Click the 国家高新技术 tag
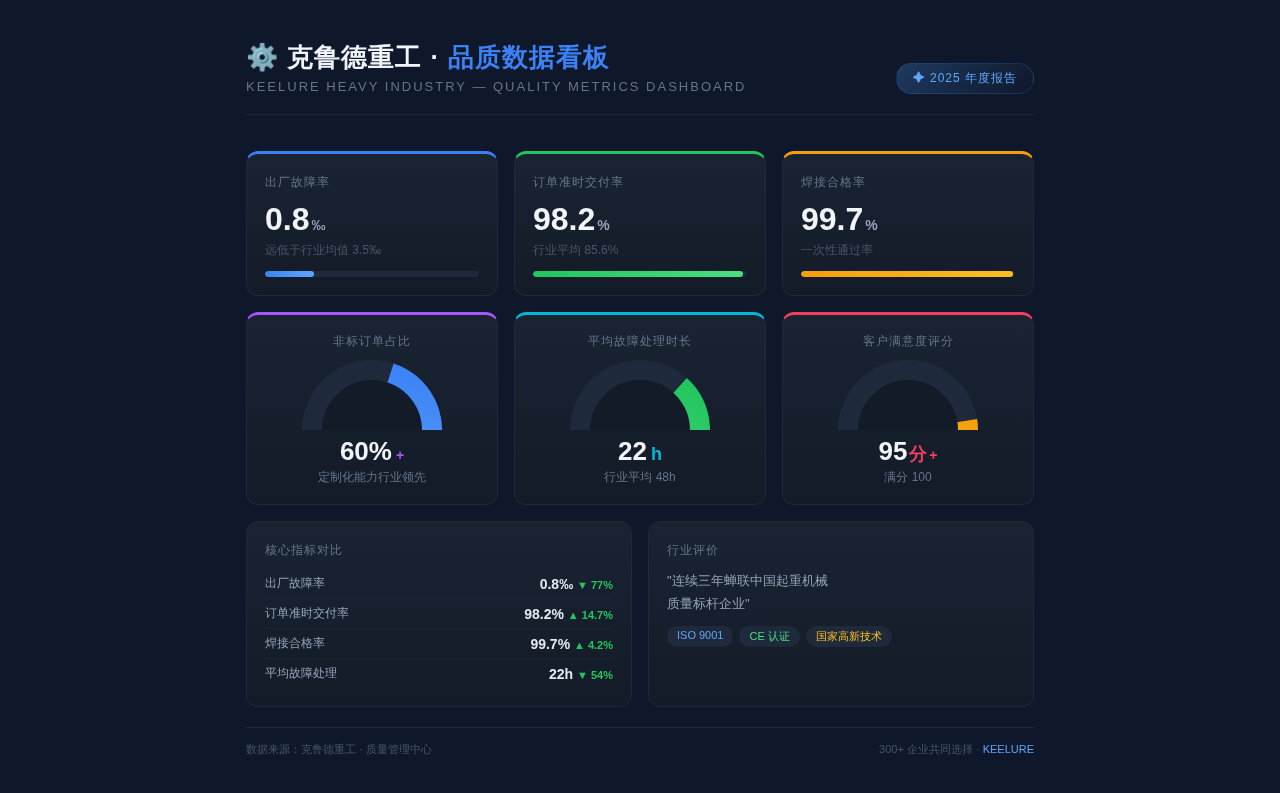The width and height of the screenshot is (1280, 793). point(849,636)
